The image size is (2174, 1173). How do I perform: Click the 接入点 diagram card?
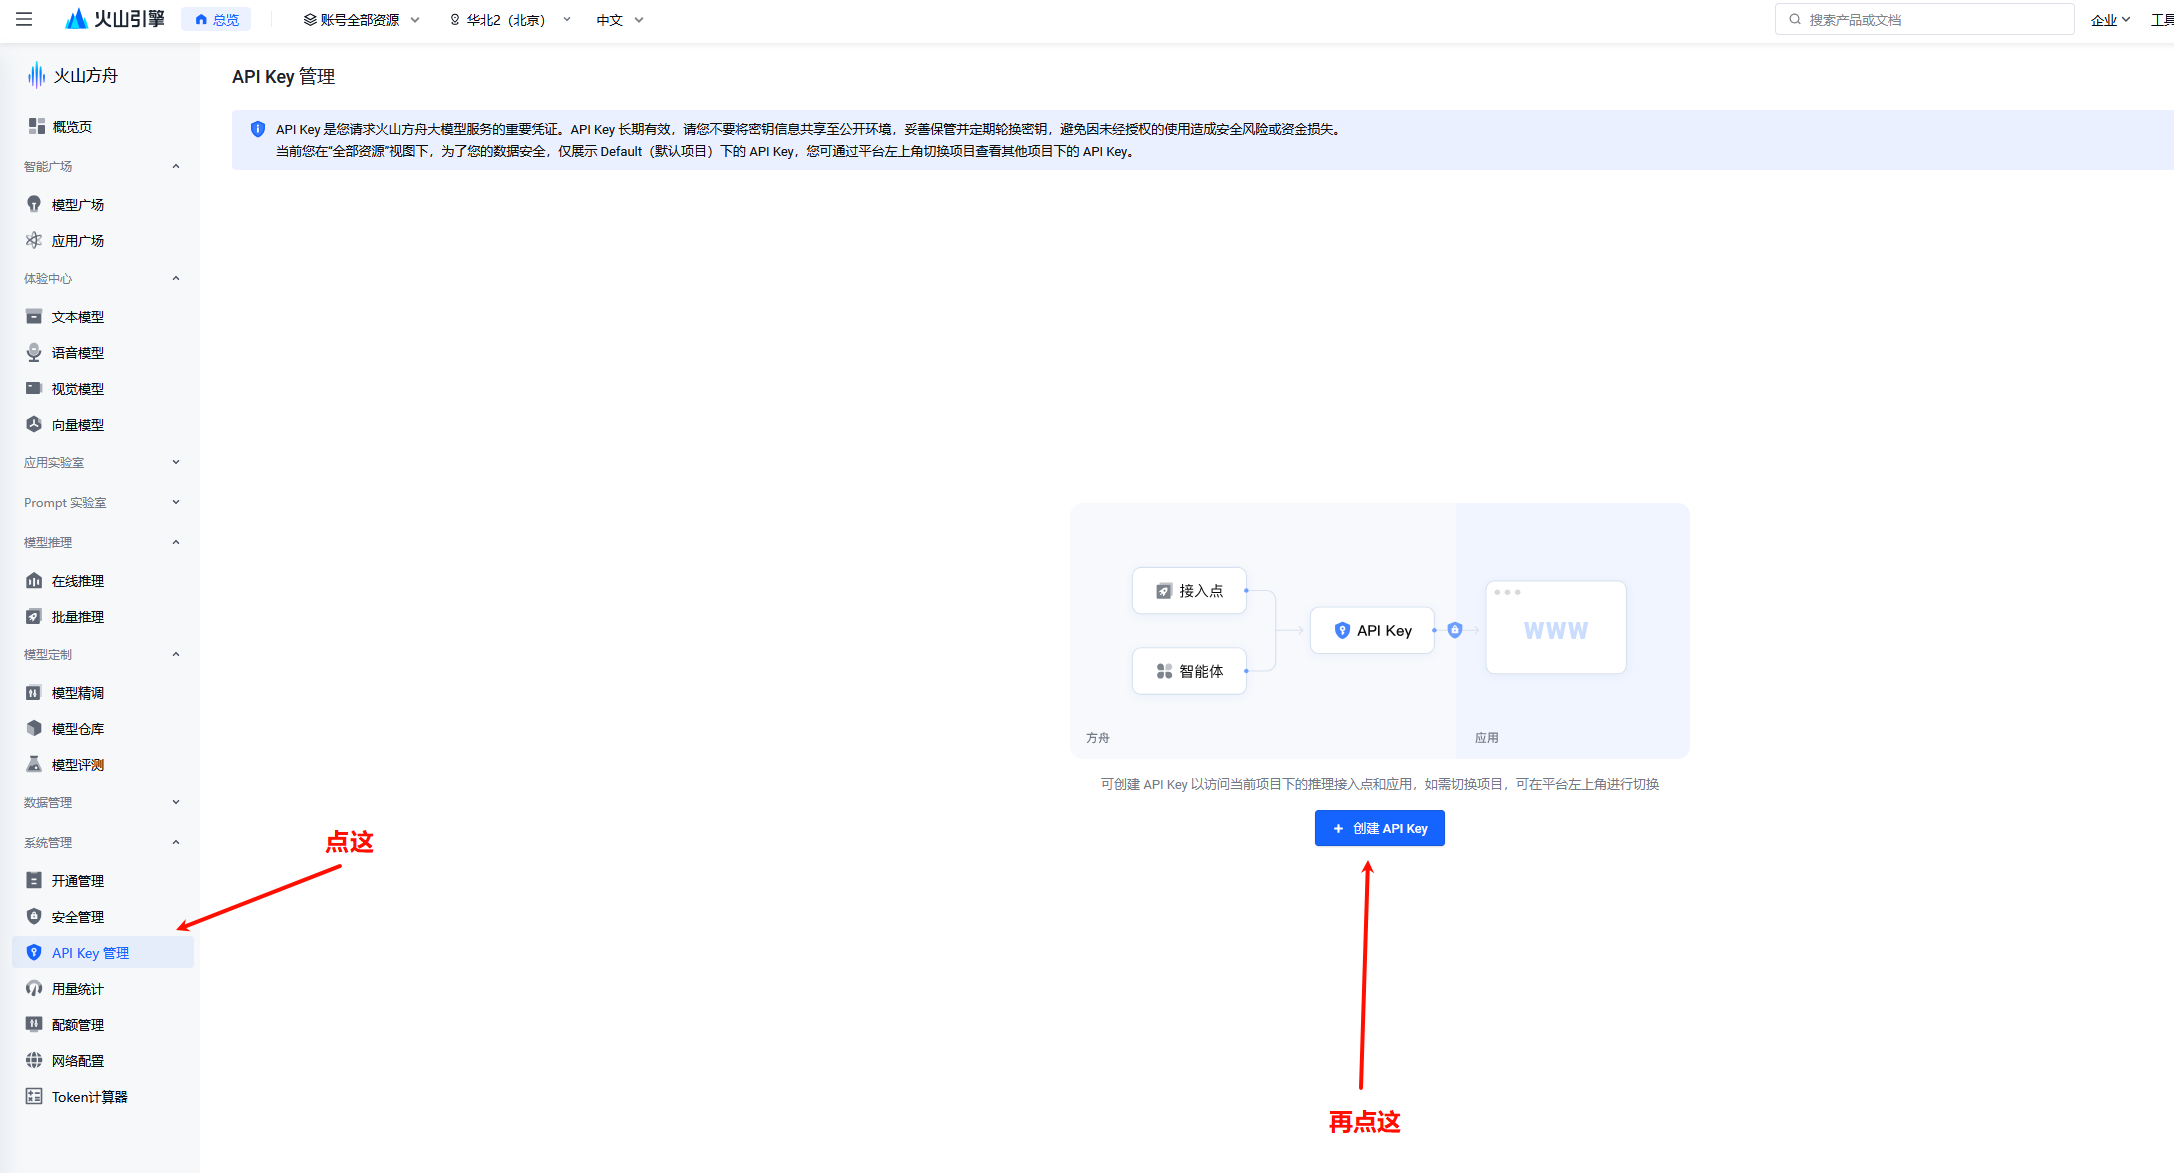[1189, 590]
